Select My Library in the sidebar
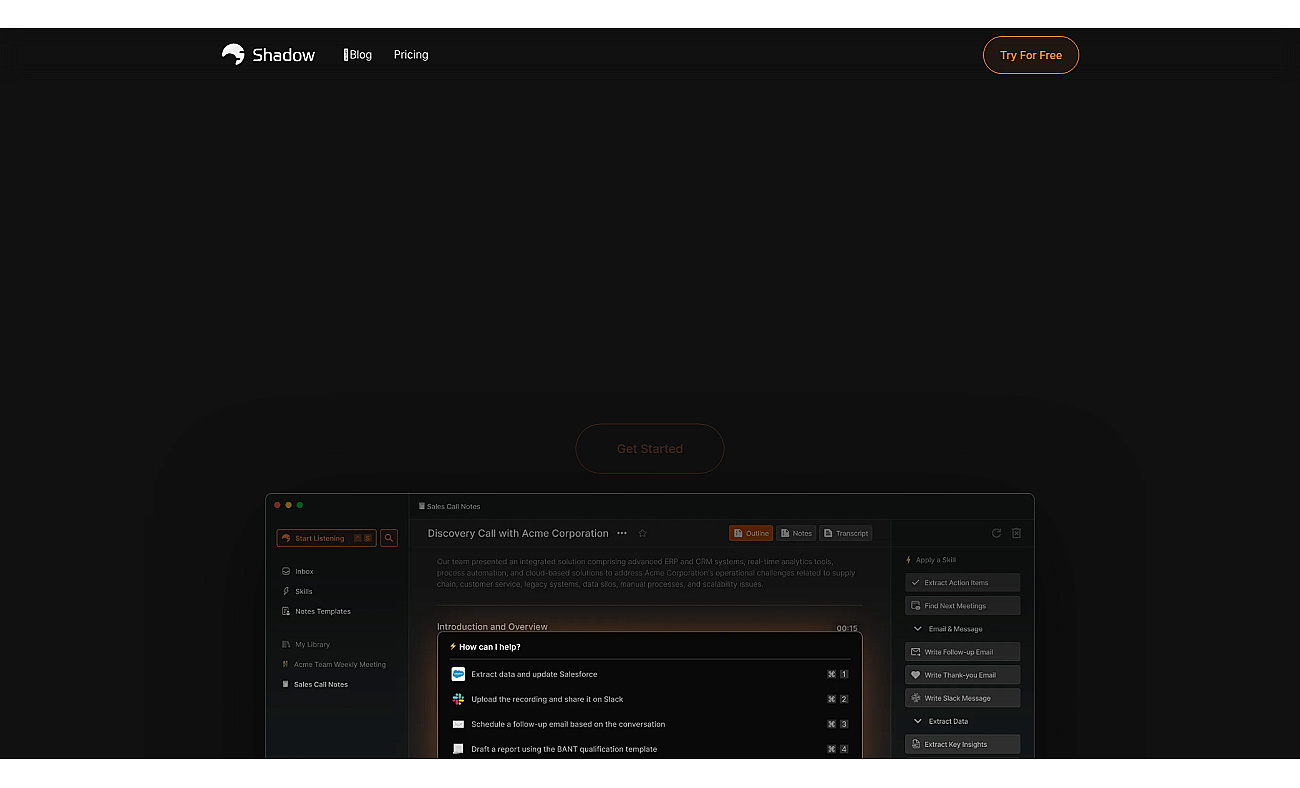 click(306, 644)
